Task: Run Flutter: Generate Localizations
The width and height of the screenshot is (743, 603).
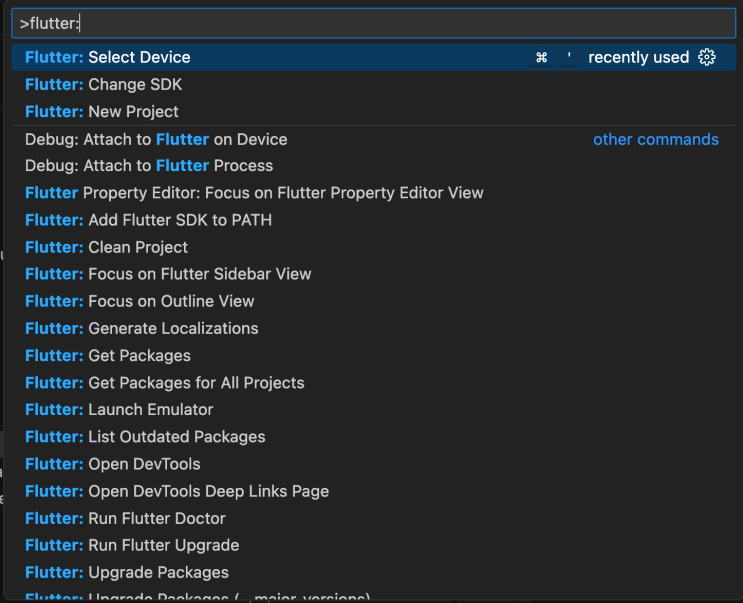Action: 373,328
